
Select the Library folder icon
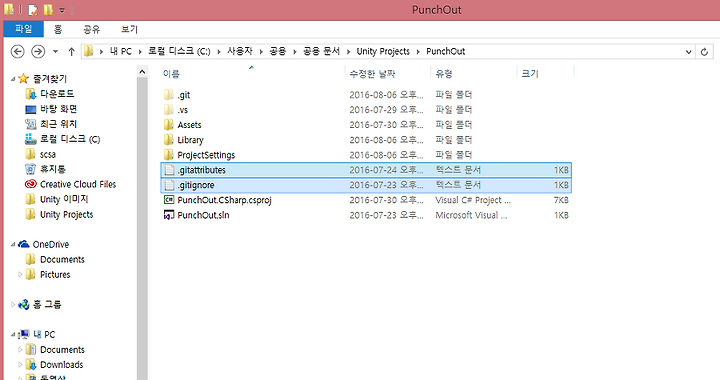click(169, 140)
